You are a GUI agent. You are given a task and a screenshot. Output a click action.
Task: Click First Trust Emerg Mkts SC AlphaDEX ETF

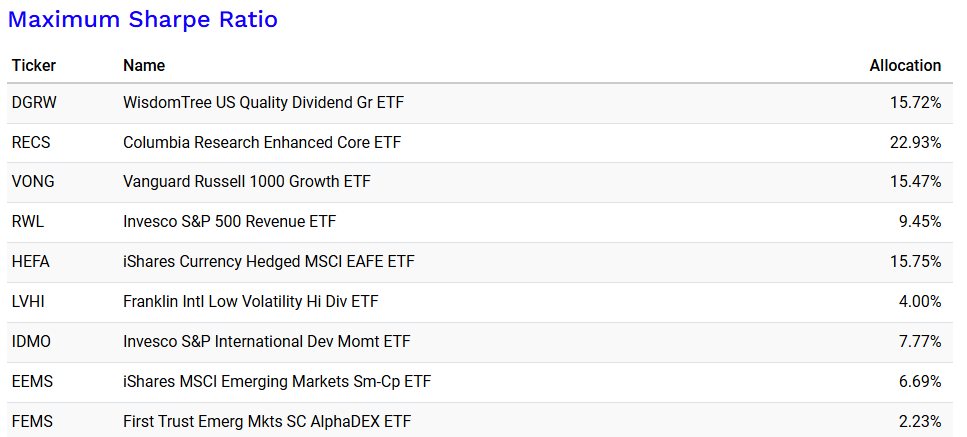pyautogui.click(x=266, y=421)
